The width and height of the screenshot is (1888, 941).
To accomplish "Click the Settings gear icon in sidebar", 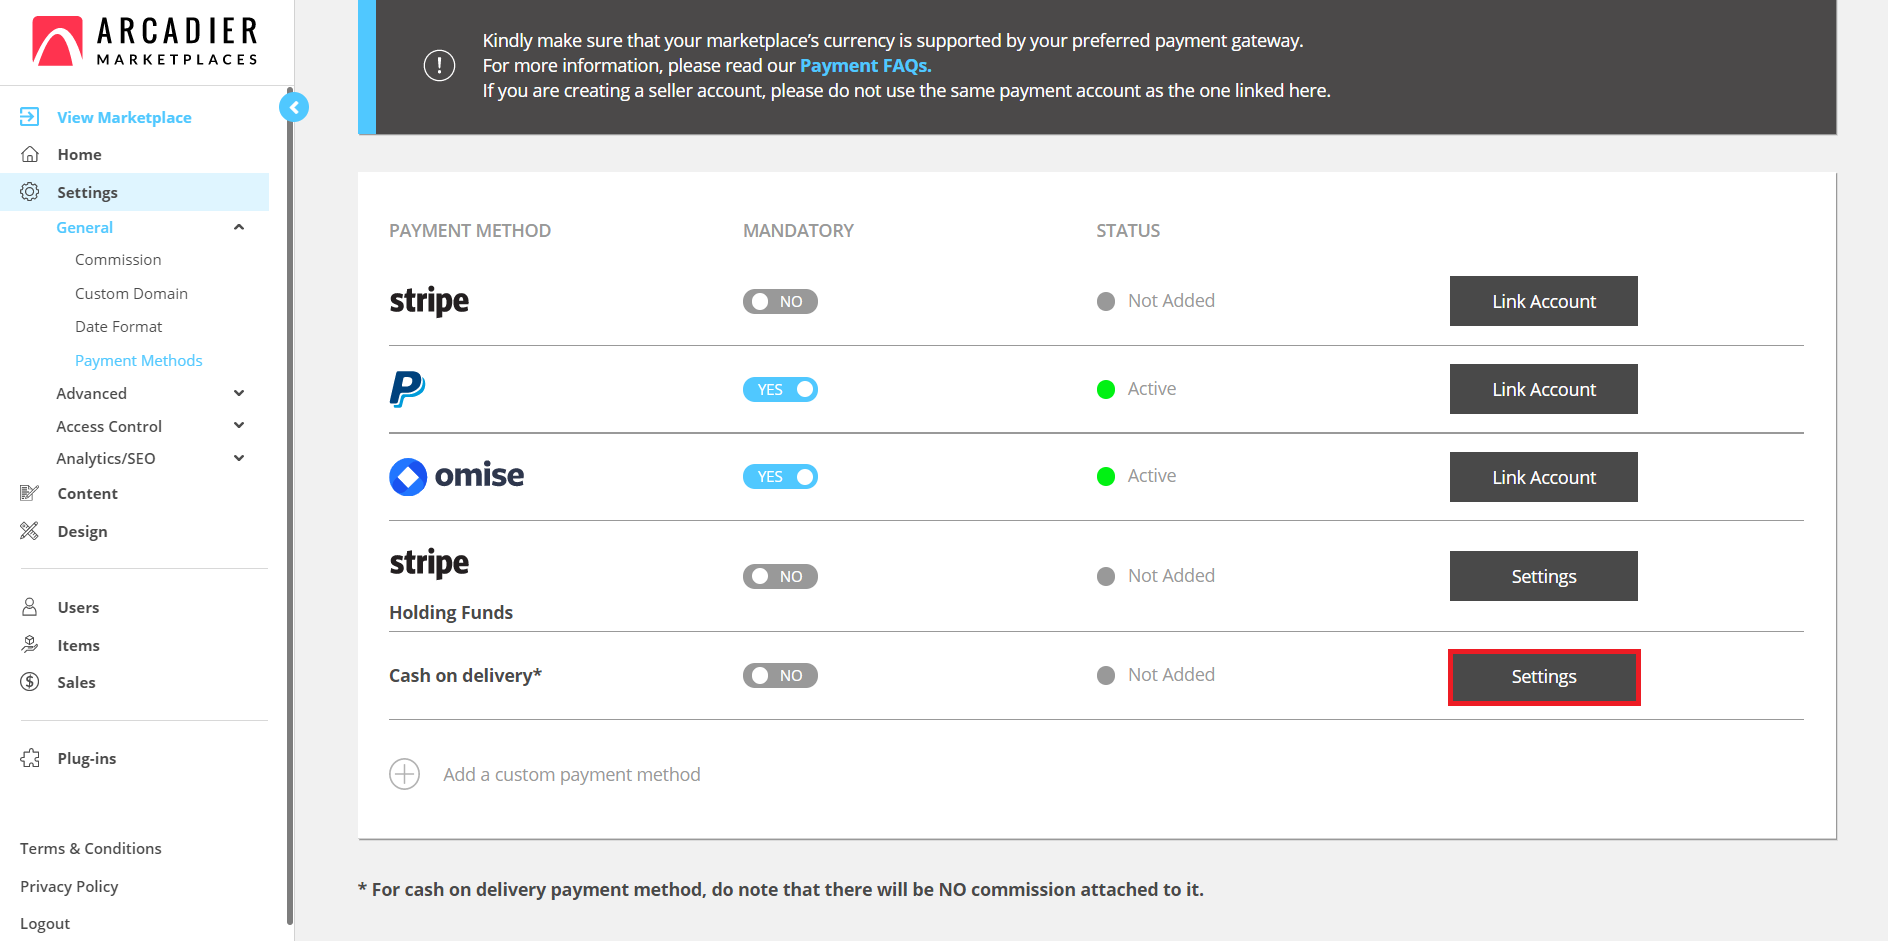I will pos(30,191).
